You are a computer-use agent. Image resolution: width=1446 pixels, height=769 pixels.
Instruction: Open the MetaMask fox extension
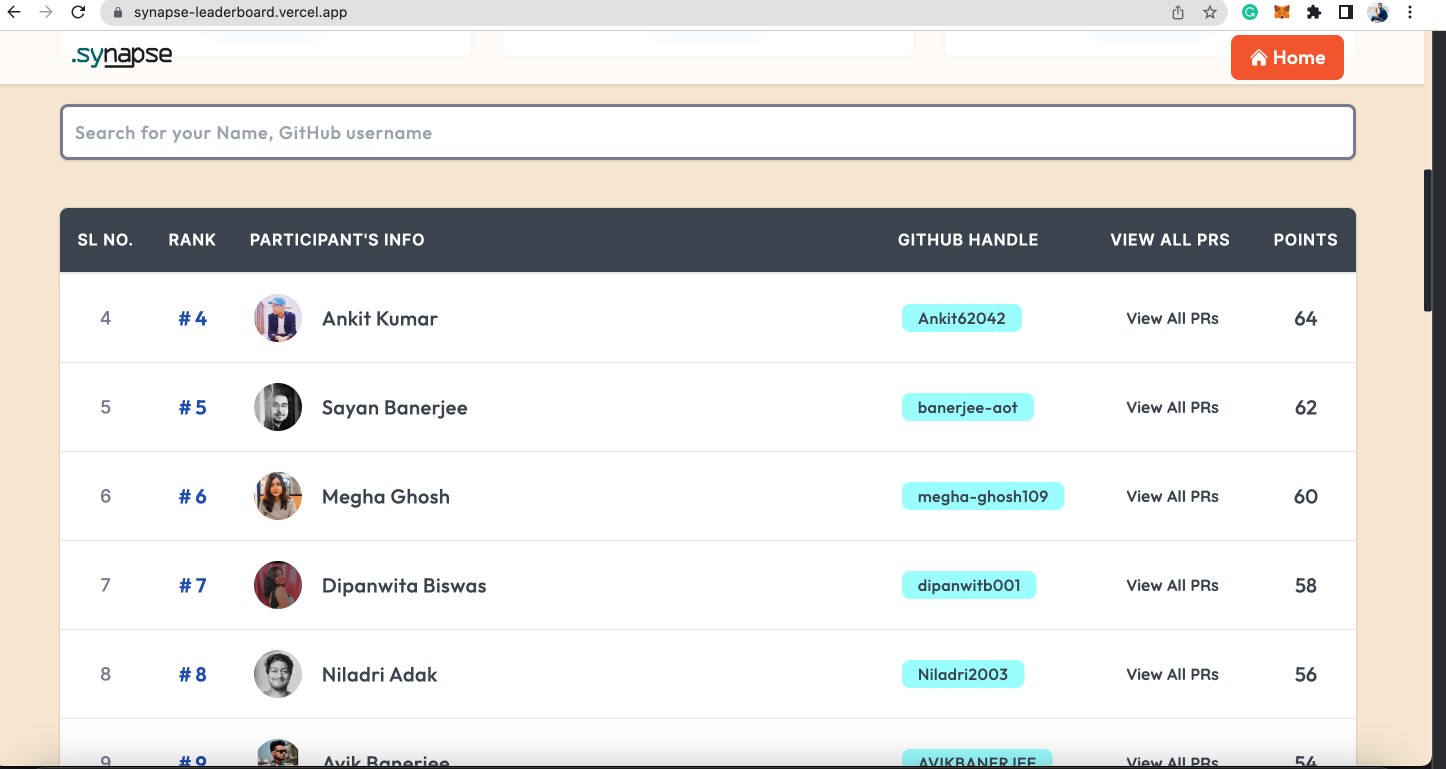click(x=1282, y=13)
